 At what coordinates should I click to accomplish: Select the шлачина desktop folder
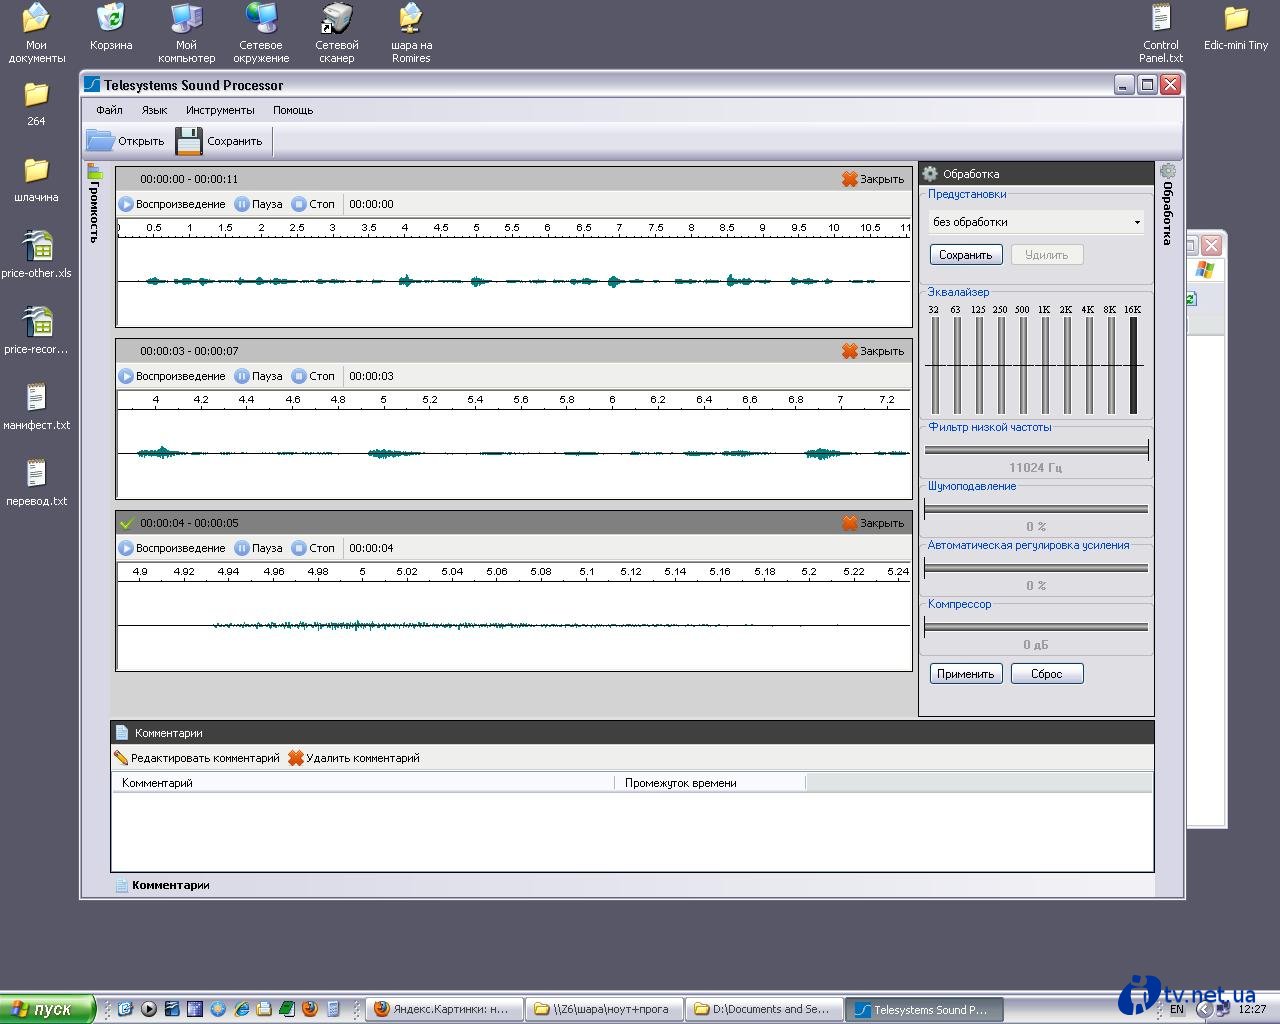pos(37,179)
